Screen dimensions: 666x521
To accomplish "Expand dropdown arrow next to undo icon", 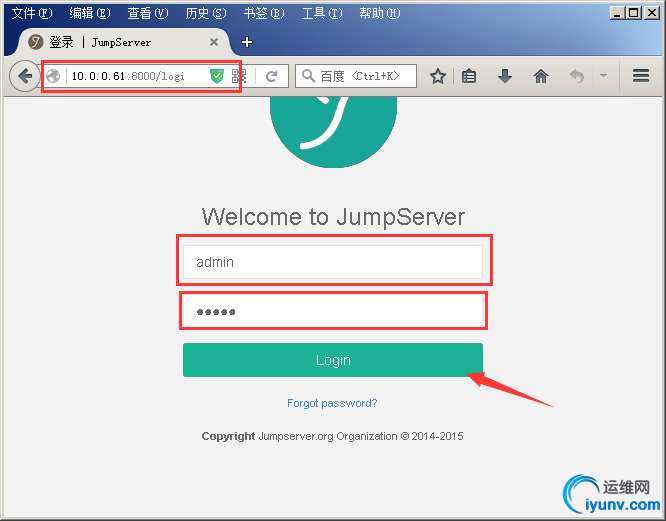I will (603, 76).
